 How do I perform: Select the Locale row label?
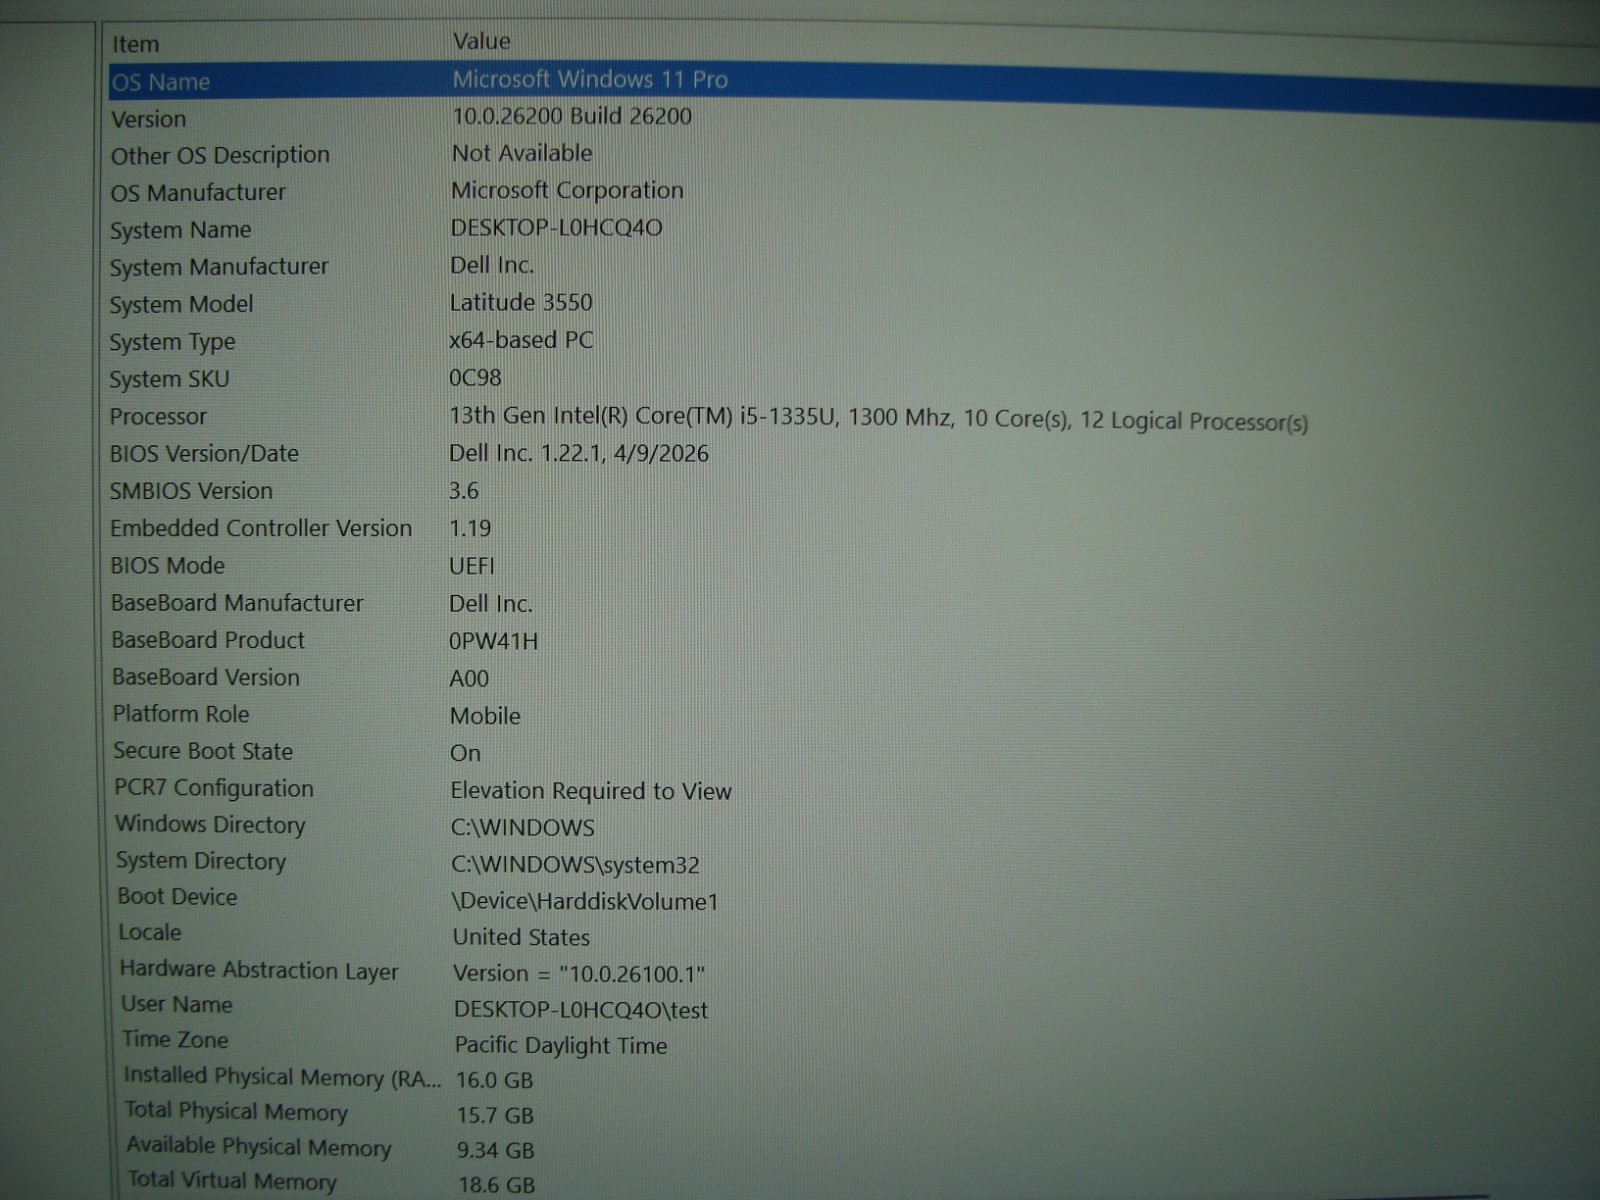[x=150, y=933]
